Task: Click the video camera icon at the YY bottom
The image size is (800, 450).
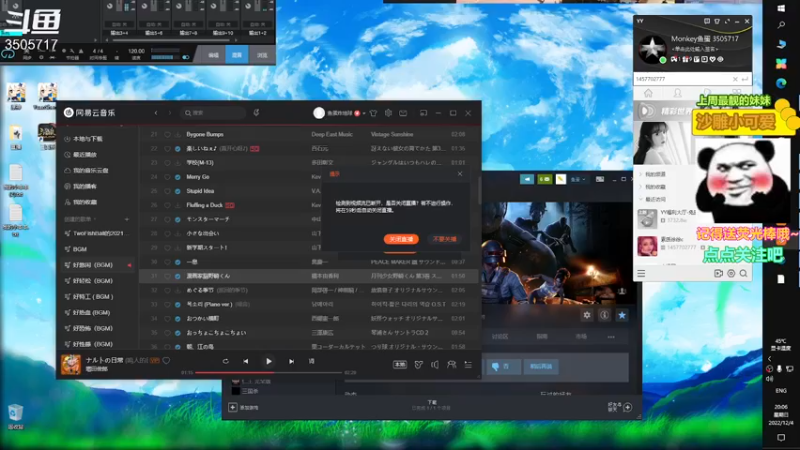Action: tap(718, 273)
